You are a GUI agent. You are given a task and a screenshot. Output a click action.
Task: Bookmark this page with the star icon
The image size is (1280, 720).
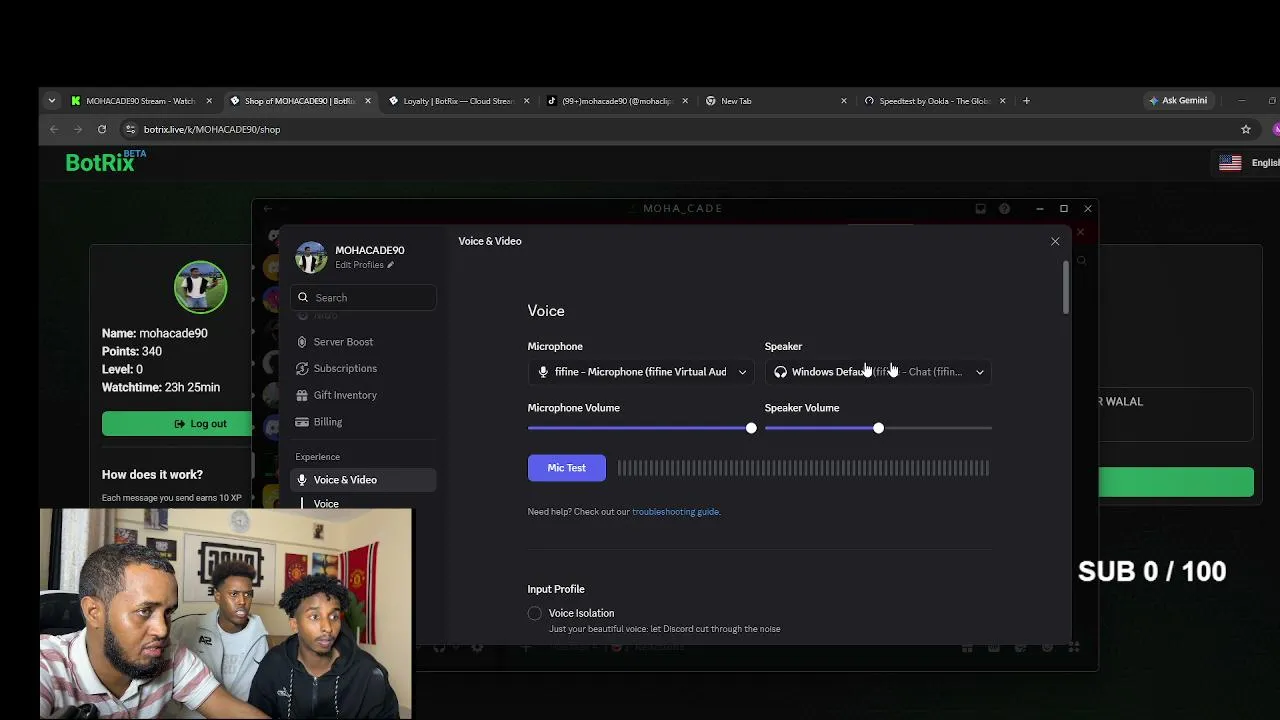pos(1246,129)
